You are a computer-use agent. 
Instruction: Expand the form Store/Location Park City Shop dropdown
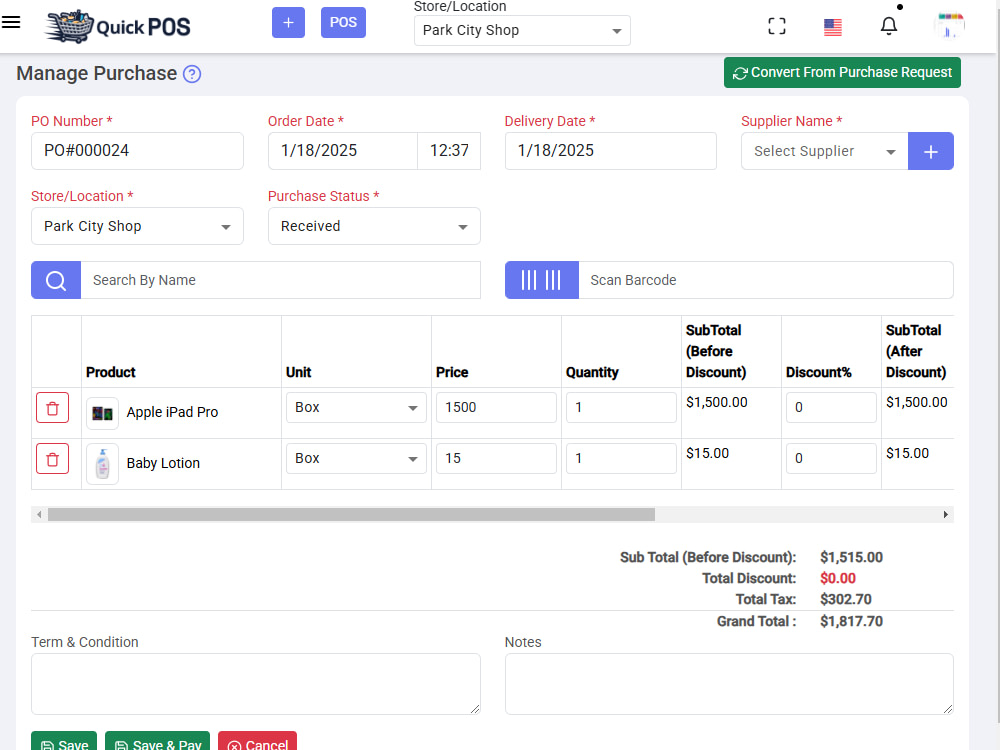click(137, 226)
